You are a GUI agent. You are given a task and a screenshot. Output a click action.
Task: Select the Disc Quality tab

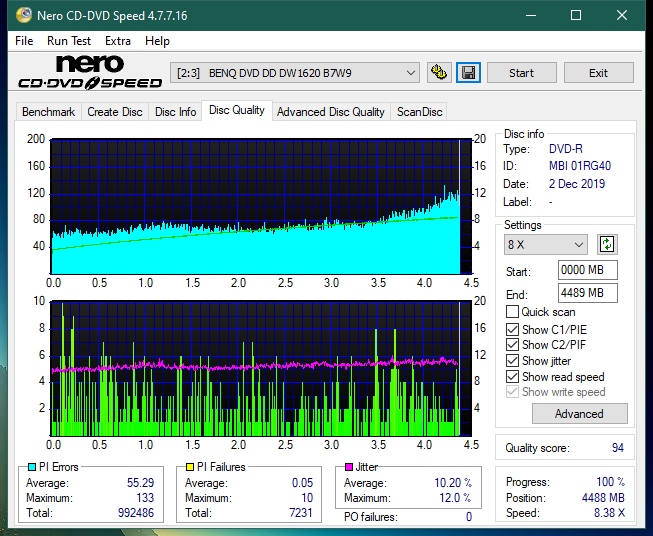(x=237, y=110)
